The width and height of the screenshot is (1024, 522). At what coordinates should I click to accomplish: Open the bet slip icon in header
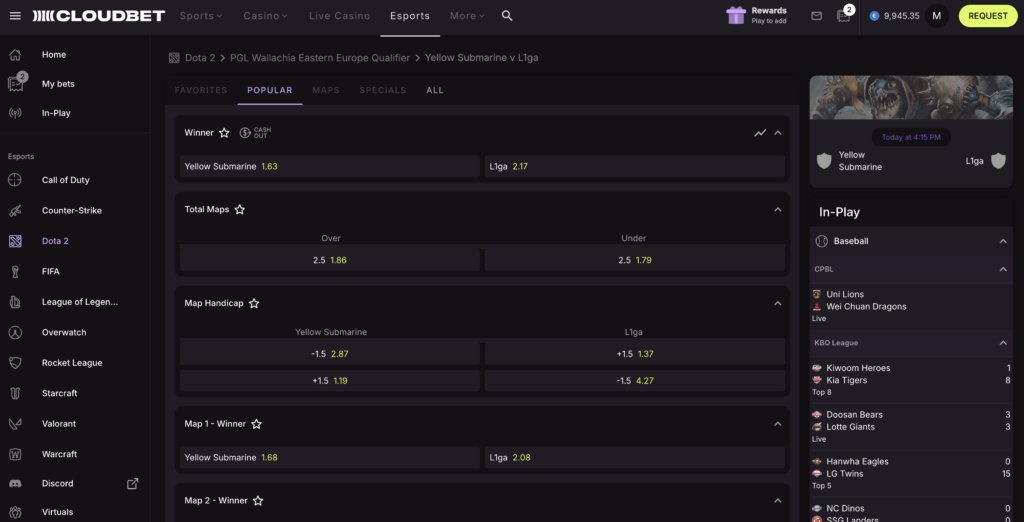click(x=844, y=16)
